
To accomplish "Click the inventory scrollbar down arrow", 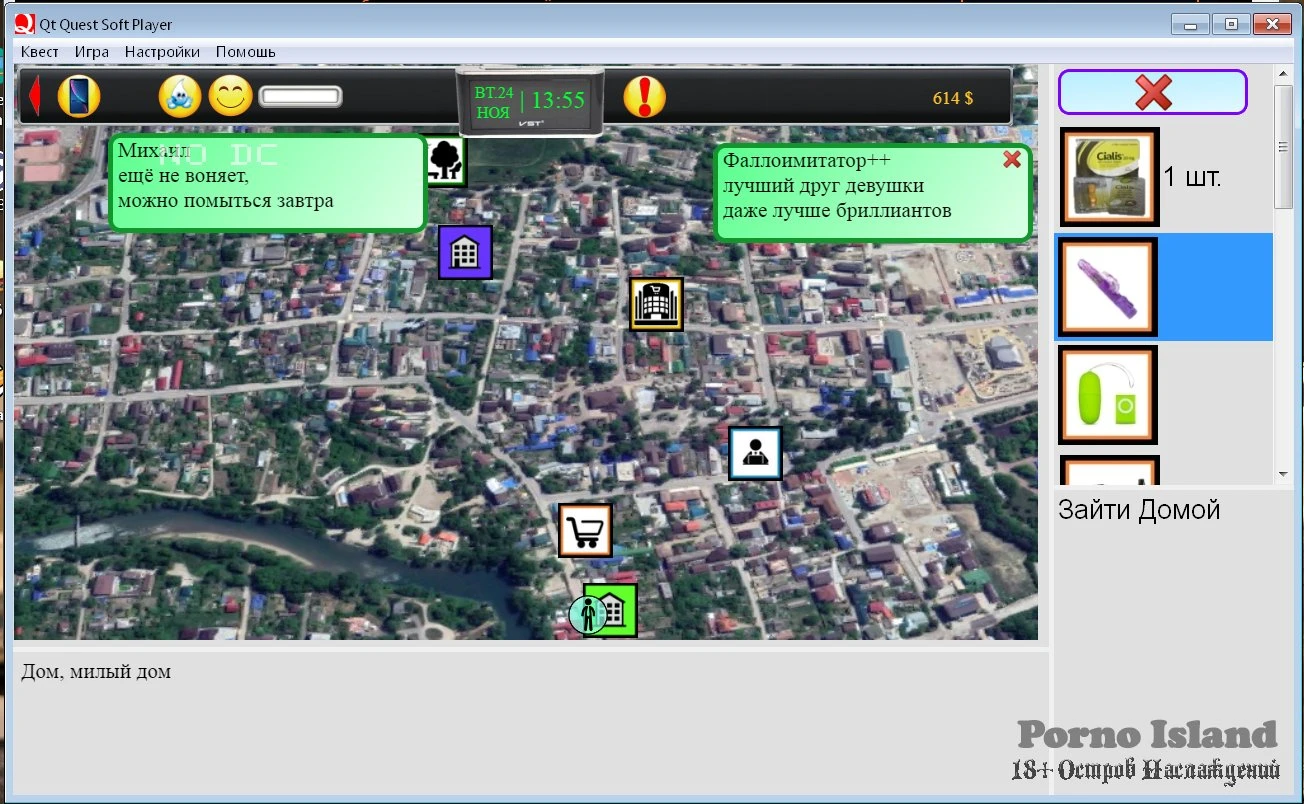I will (1283, 474).
